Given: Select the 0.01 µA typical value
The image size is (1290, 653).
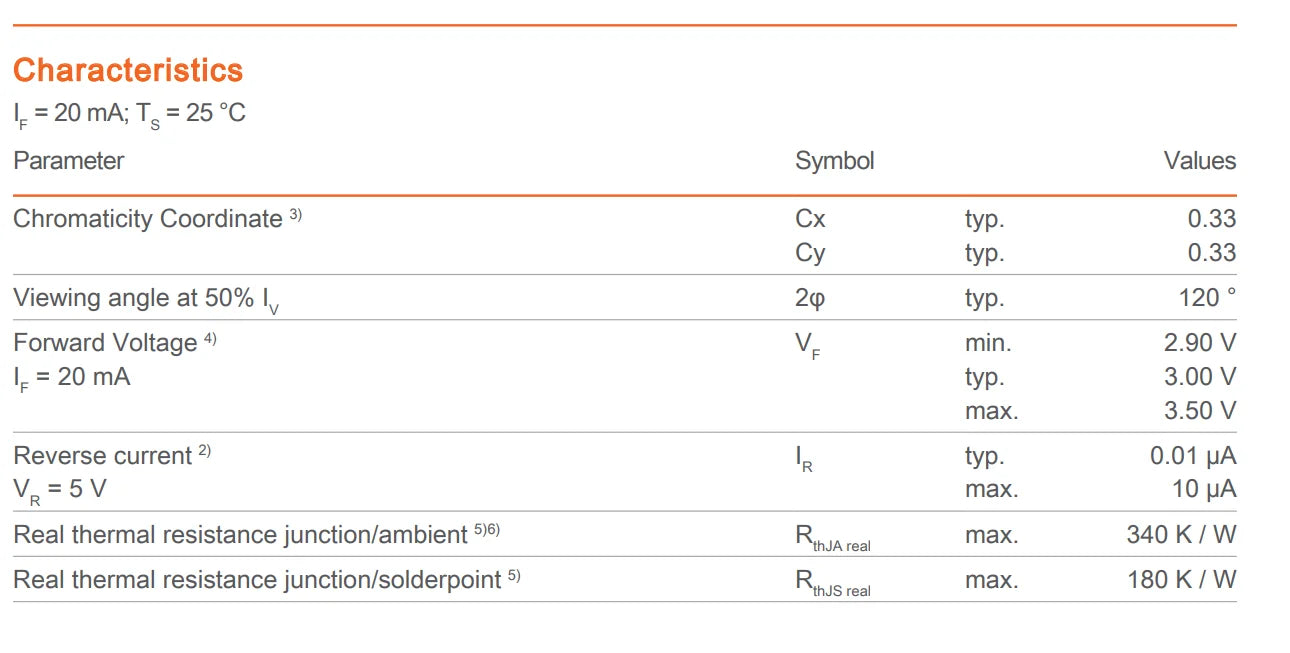Looking at the screenshot, I should (x=1193, y=456).
